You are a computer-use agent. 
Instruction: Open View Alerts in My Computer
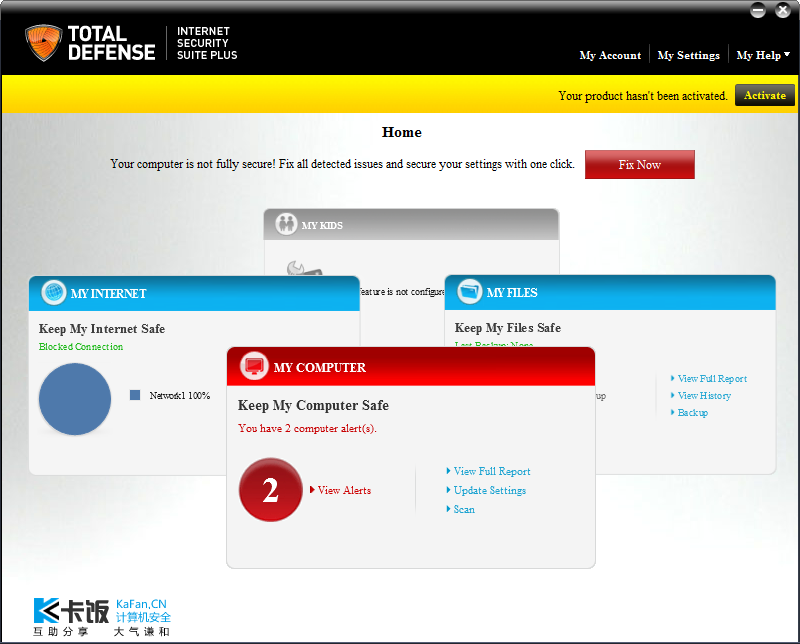pyautogui.click(x=340, y=490)
